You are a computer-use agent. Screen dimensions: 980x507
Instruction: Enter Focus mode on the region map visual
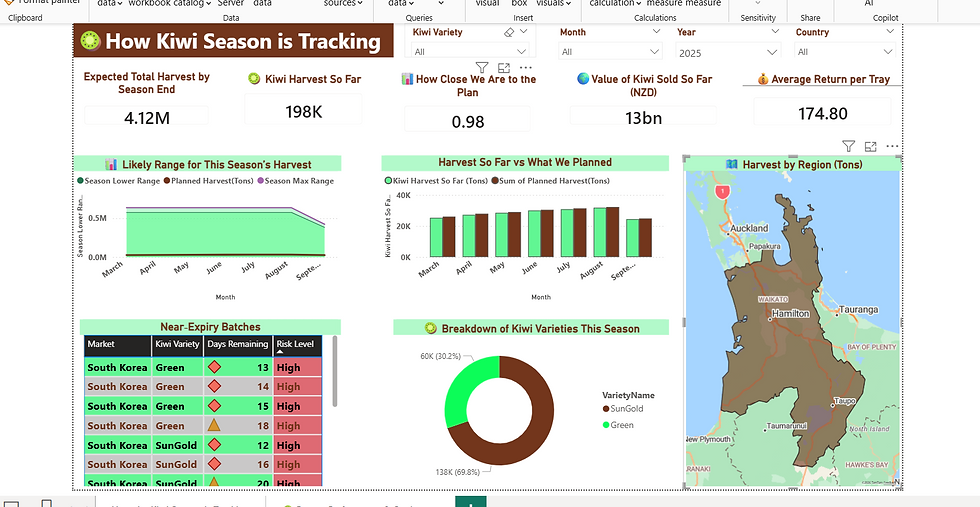coord(871,146)
